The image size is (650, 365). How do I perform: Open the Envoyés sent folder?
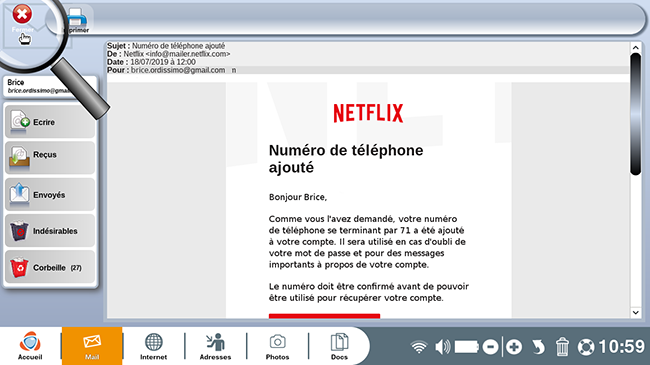(x=50, y=195)
